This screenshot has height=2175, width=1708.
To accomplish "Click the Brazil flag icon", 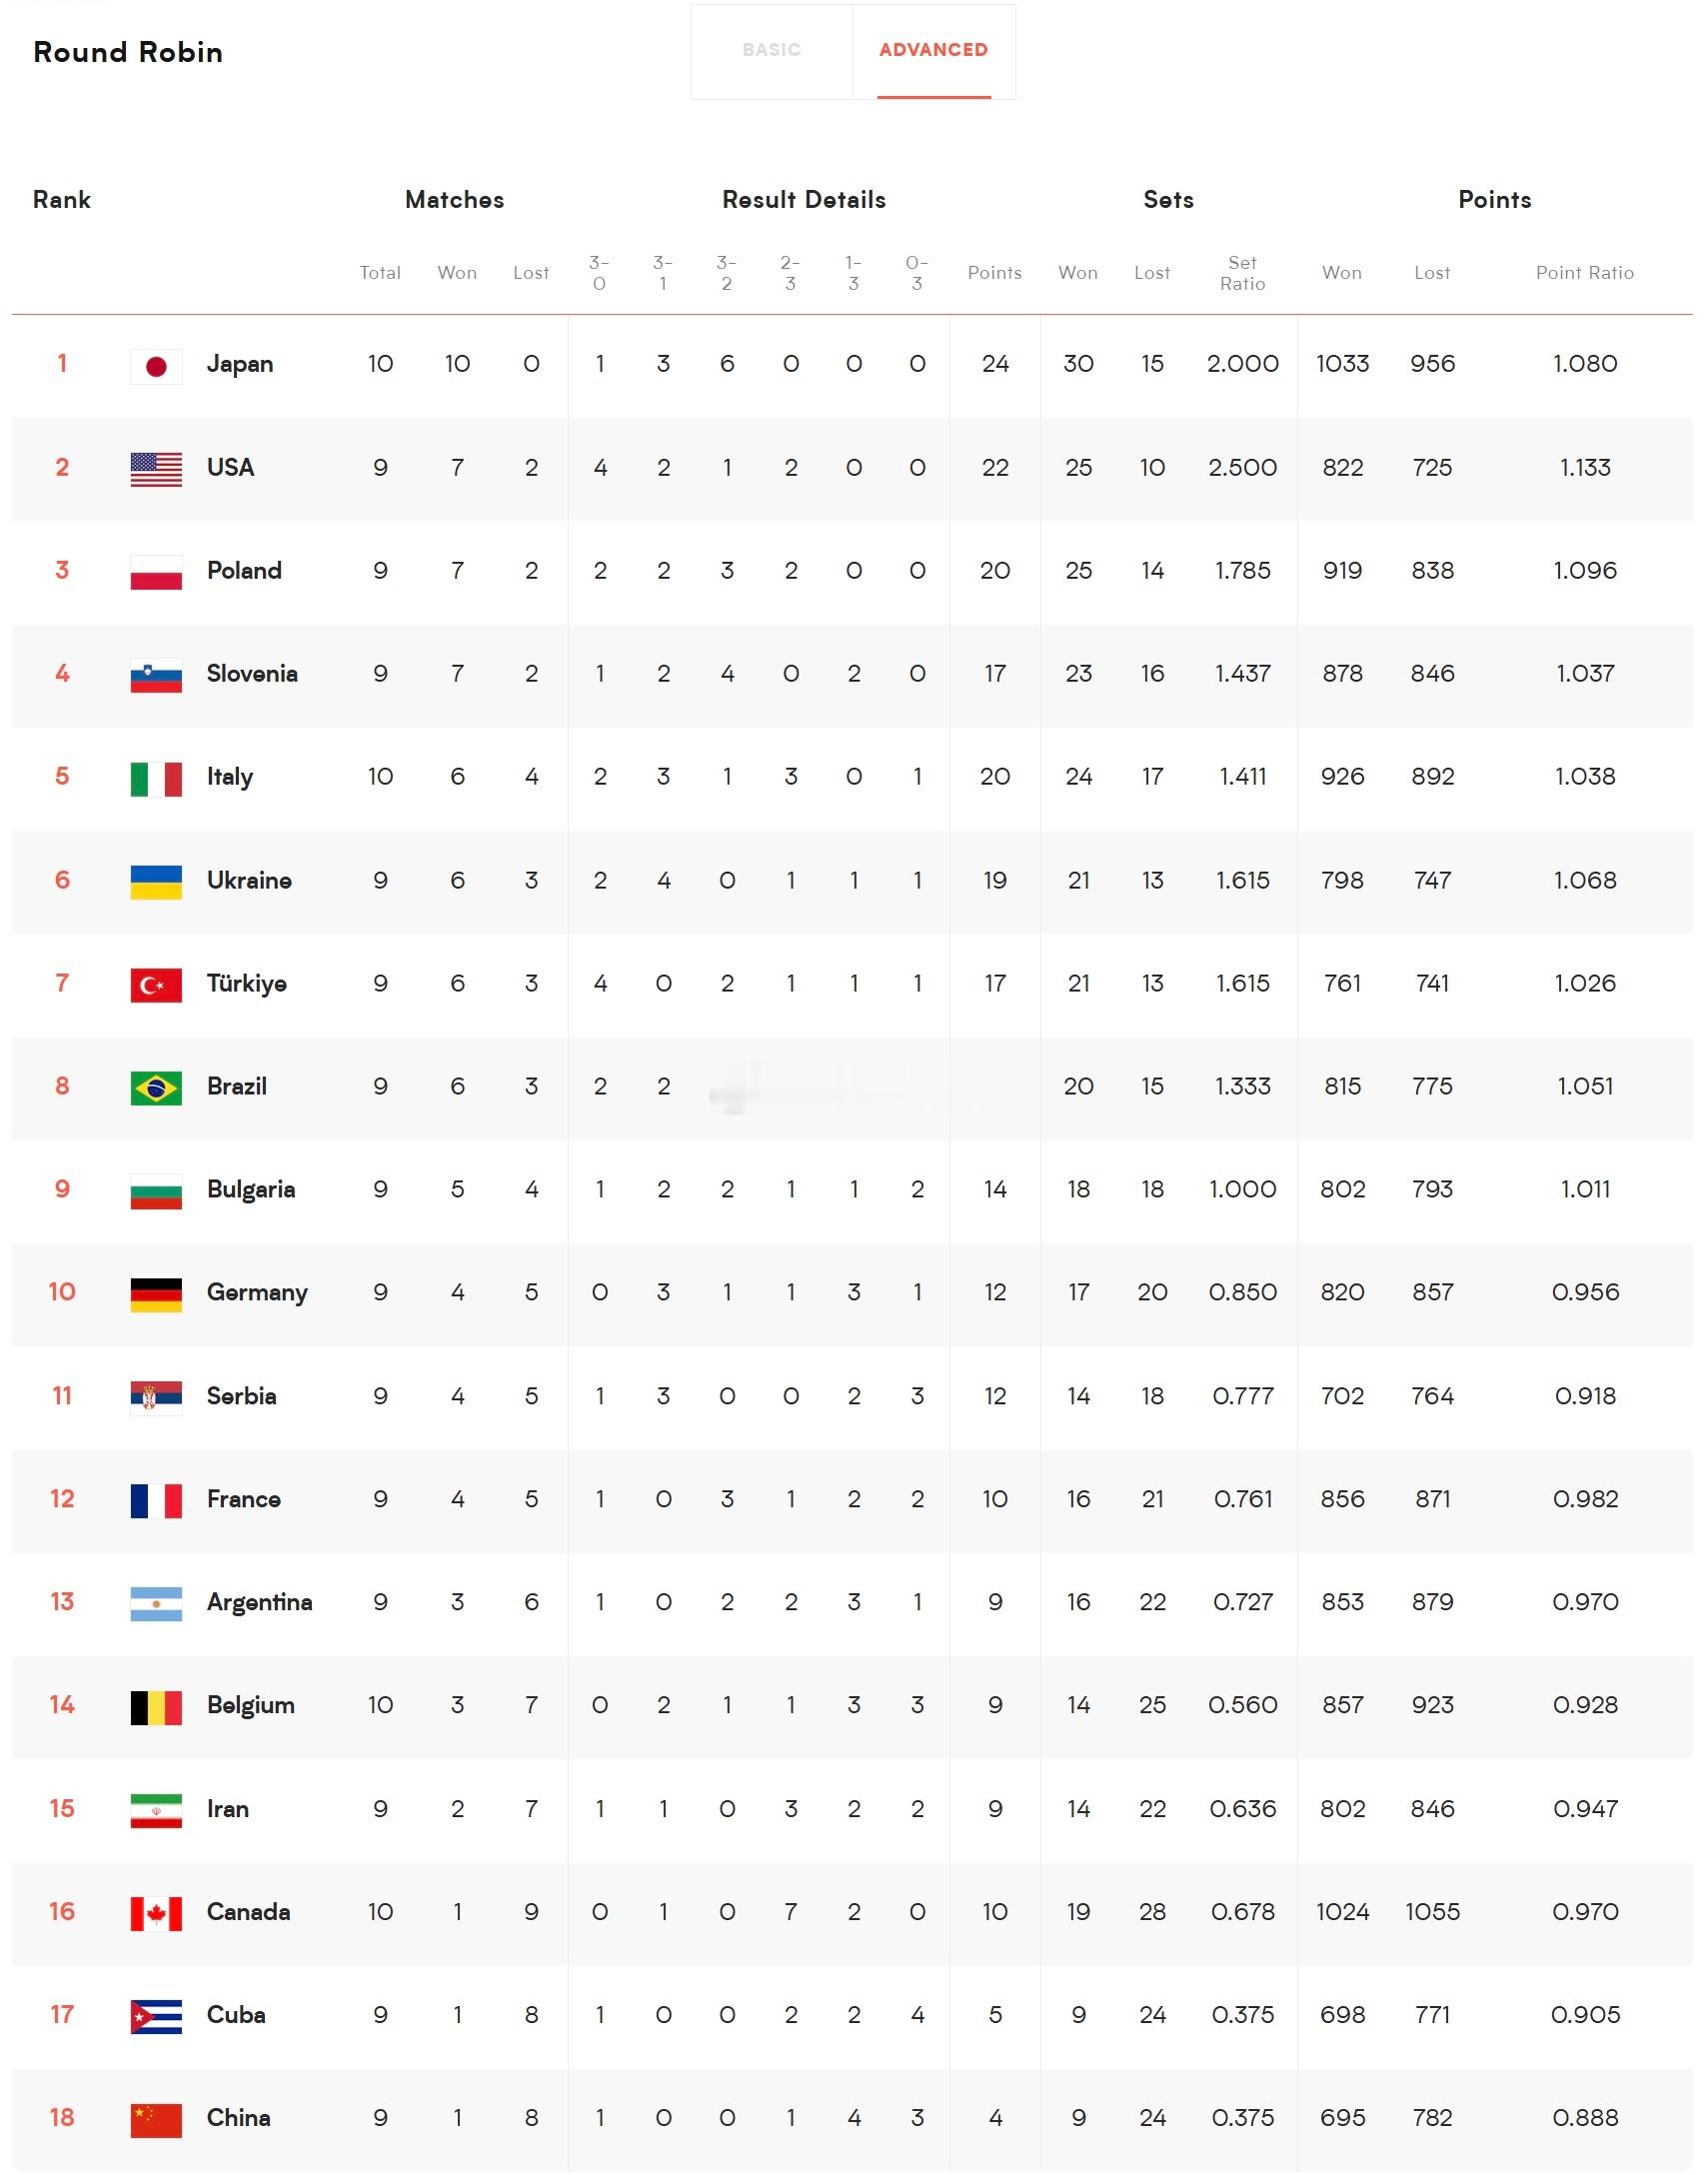I will tap(156, 1088).
